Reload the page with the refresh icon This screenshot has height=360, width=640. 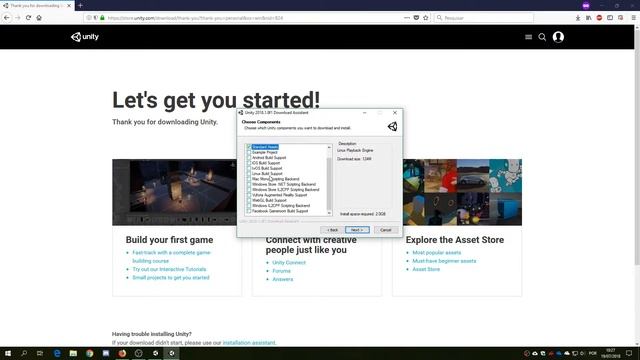pyautogui.click(x=28, y=18)
